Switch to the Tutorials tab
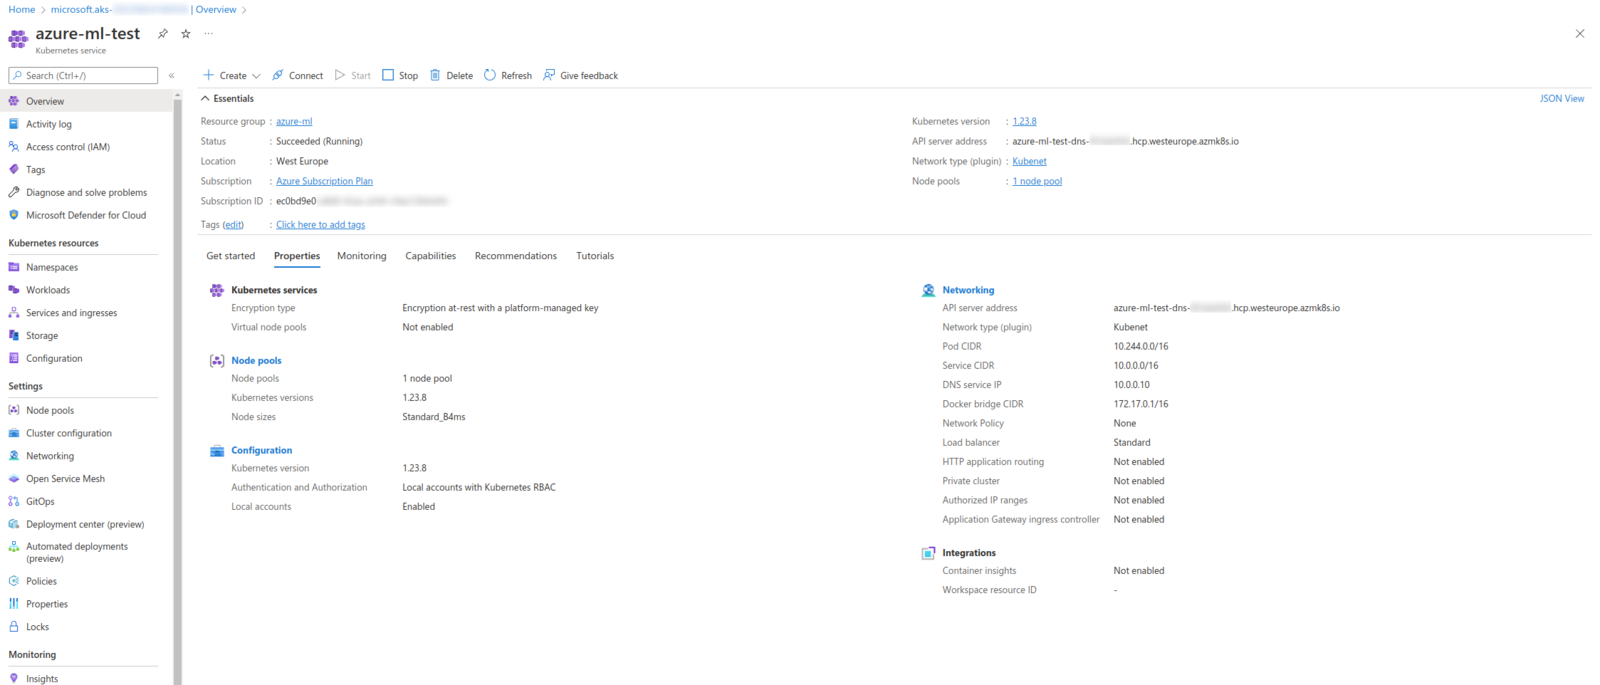The image size is (1600, 685). tap(595, 256)
